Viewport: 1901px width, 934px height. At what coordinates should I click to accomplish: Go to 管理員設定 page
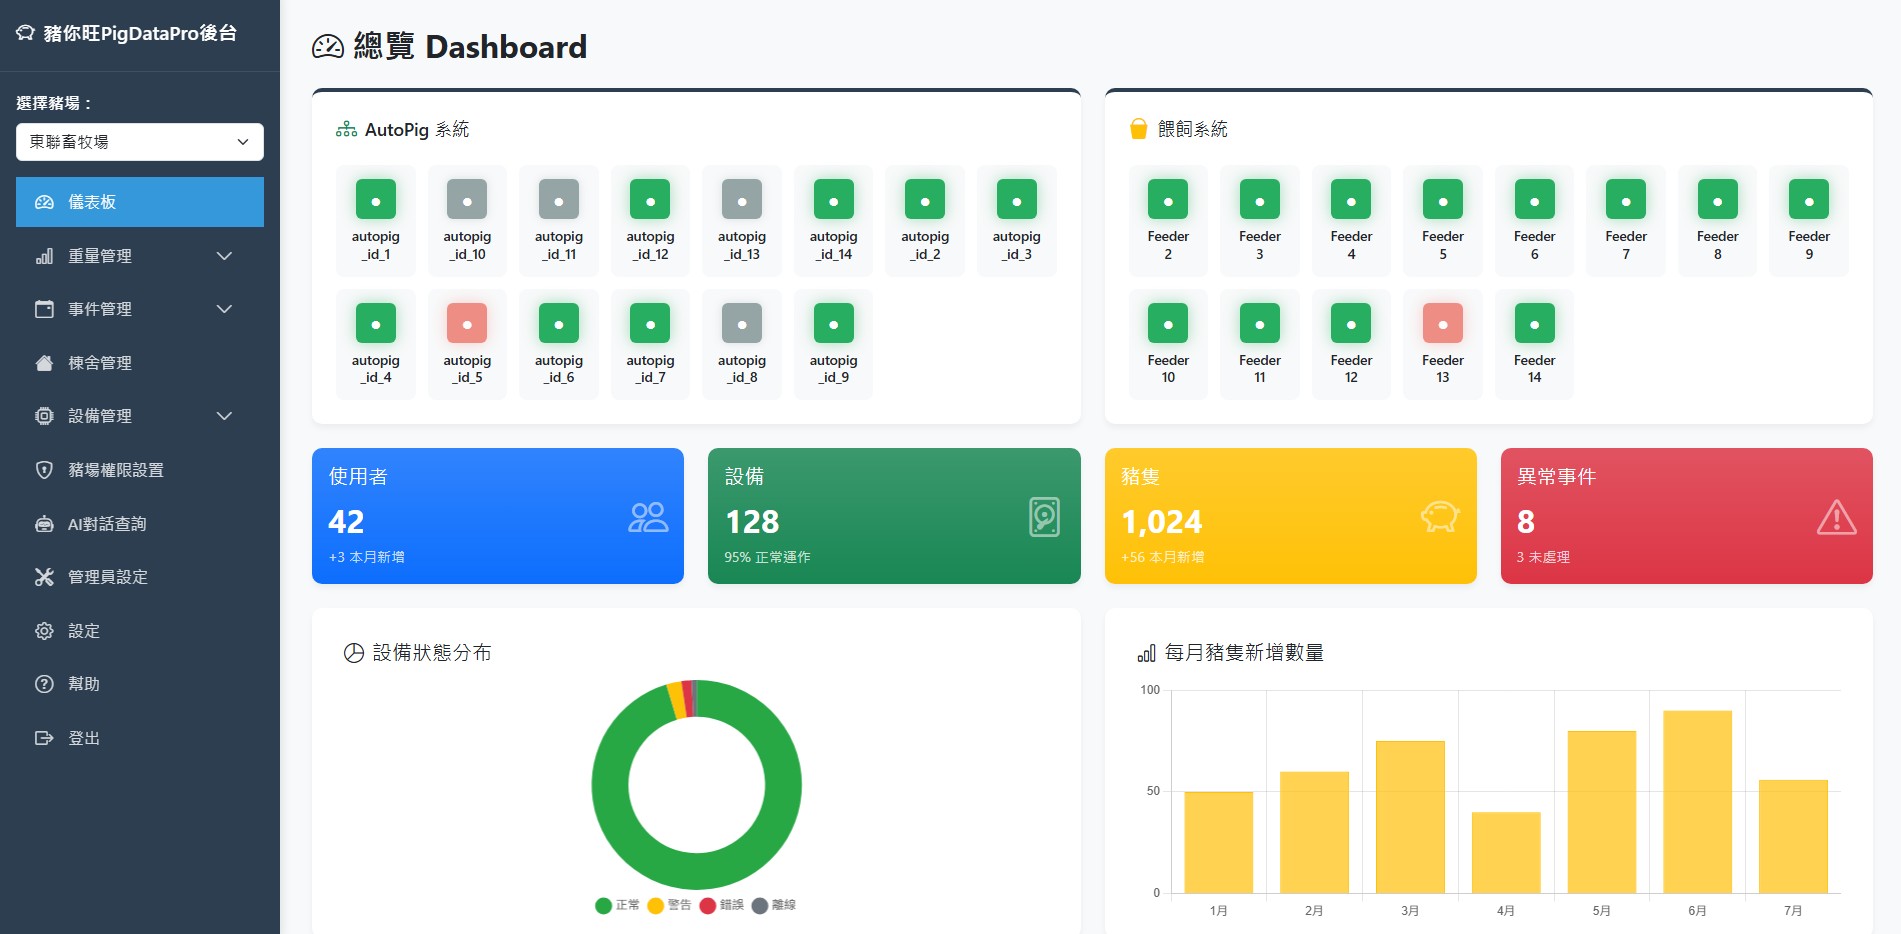140,577
